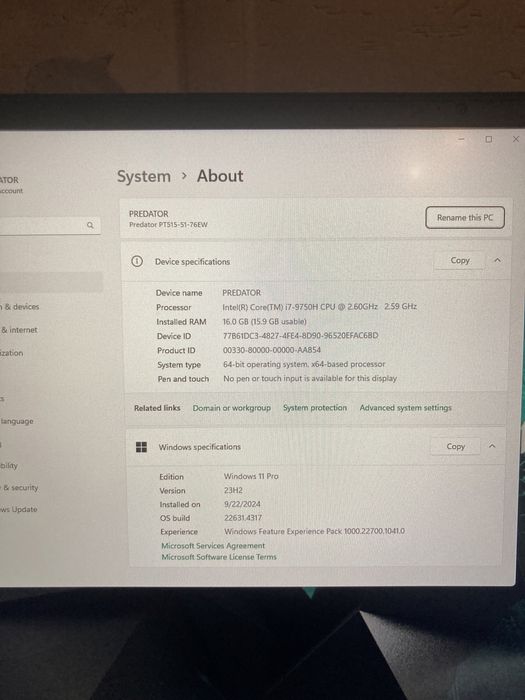Select the Accessibility sidebar item

pyautogui.click(x=9, y=466)
